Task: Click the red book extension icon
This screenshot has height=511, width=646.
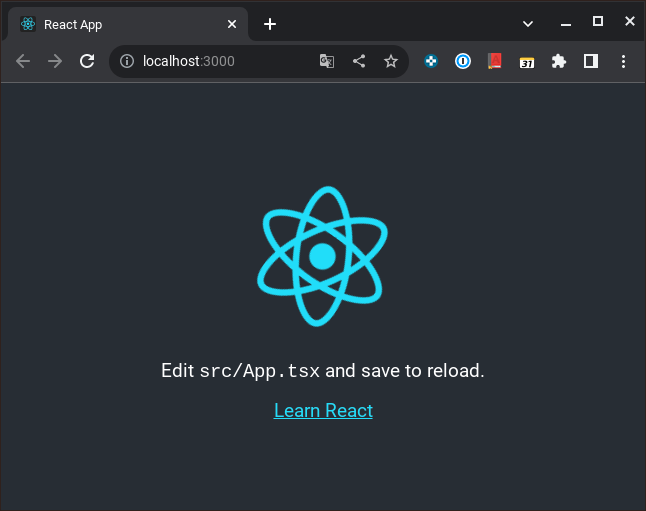Action: pyautogui.click(x=494, y=61)
